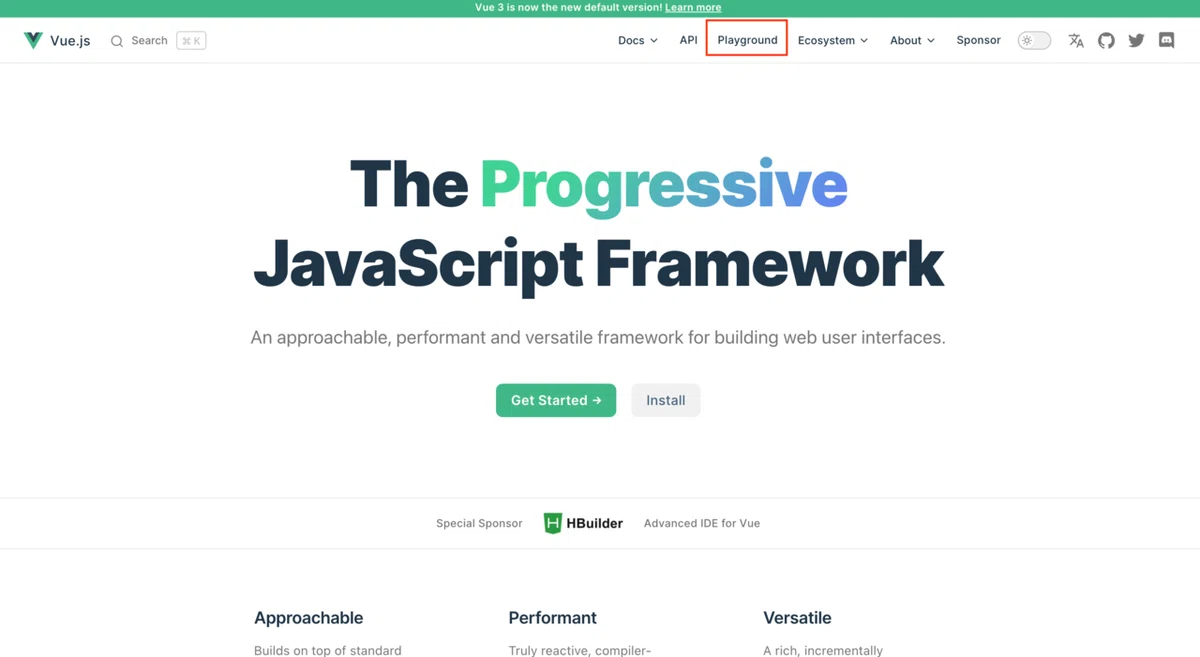Click 'Vue 3 is now the new default version!' text
This screenshot has height=657, width=1200.
point(568,7)
